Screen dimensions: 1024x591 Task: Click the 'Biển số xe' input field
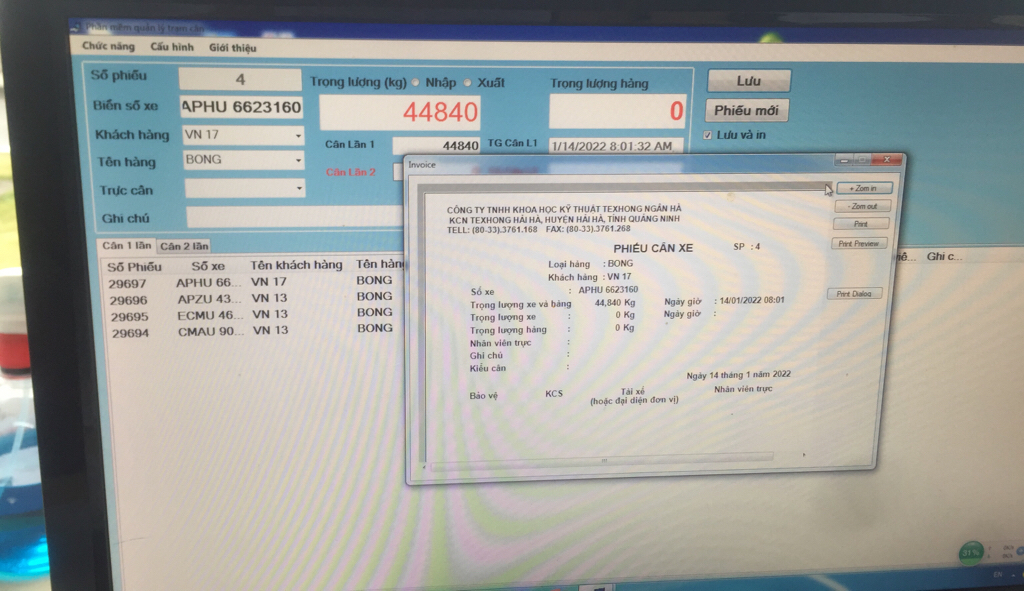240,106
